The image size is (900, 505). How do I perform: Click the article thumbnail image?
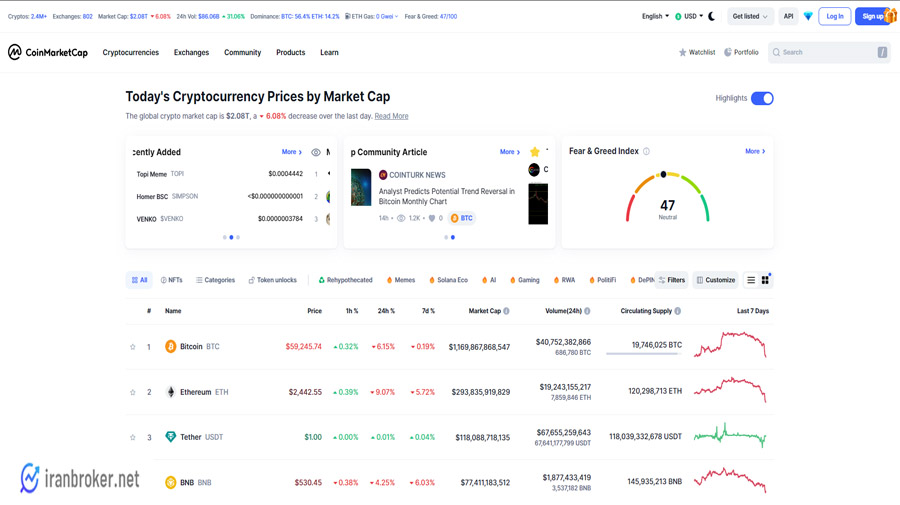[x=361, y=187]
